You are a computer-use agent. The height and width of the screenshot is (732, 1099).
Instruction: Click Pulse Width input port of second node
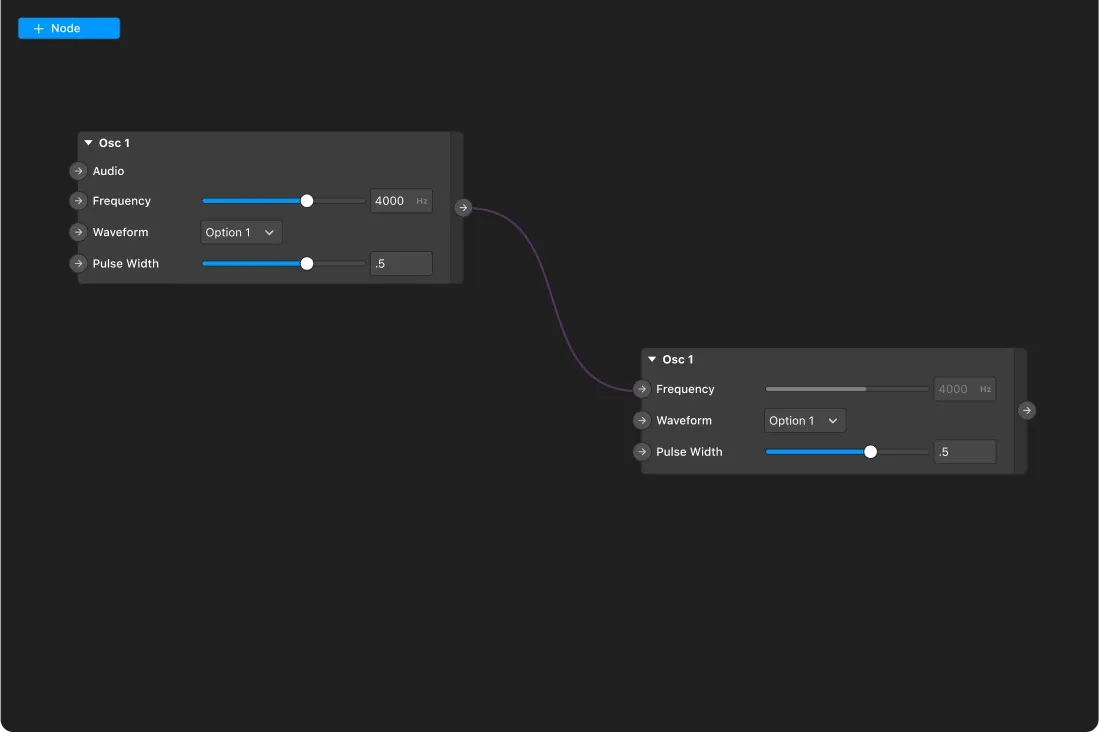coord(641,452)
